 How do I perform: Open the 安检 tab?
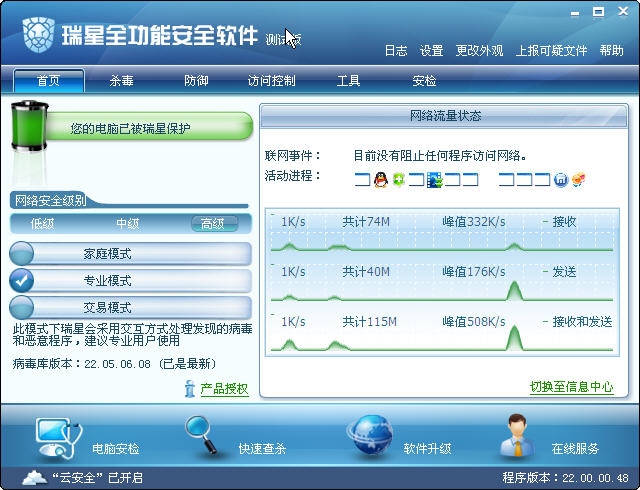pyautogui.click(x=424, y=80)
